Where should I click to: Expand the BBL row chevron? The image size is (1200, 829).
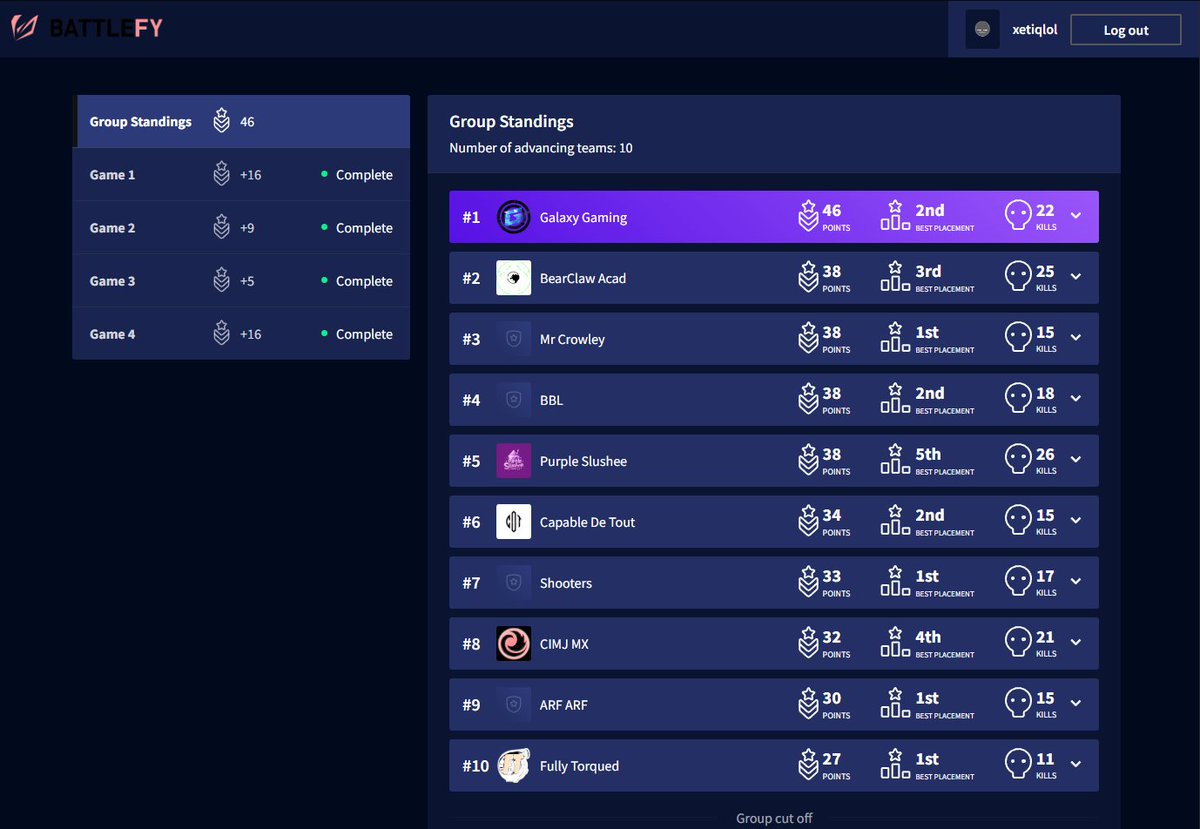[x=1076, y=399]
